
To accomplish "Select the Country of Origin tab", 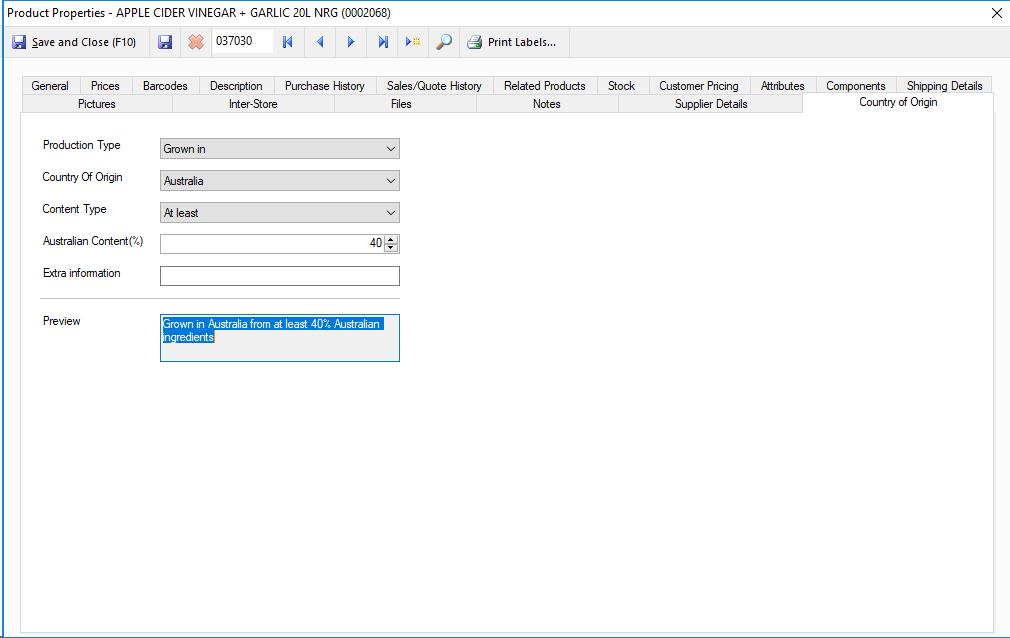I will click(898, 102).
